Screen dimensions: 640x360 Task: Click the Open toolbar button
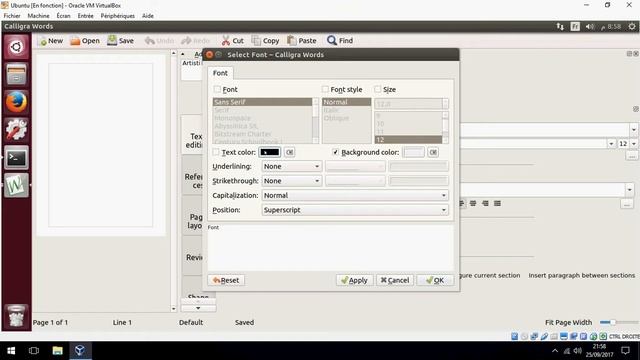pyautogui.click(x=84, y=41)
